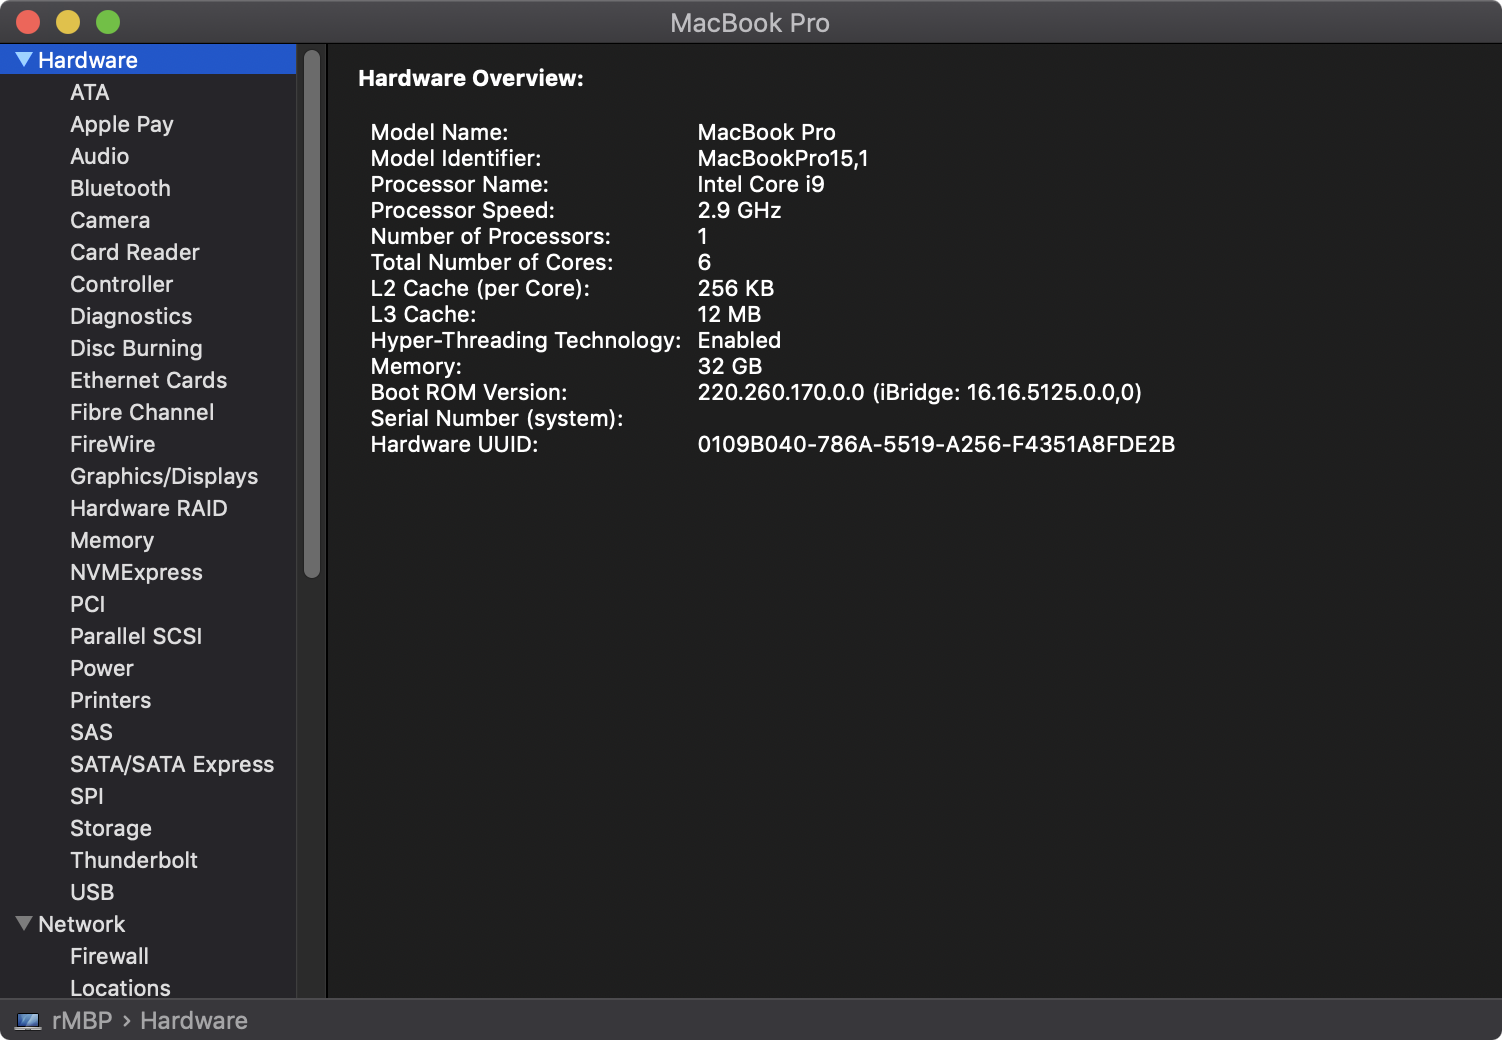Select the Thunderbolt item
1502x1040 pixels.
pyautogui.click(x=134, y=860)
